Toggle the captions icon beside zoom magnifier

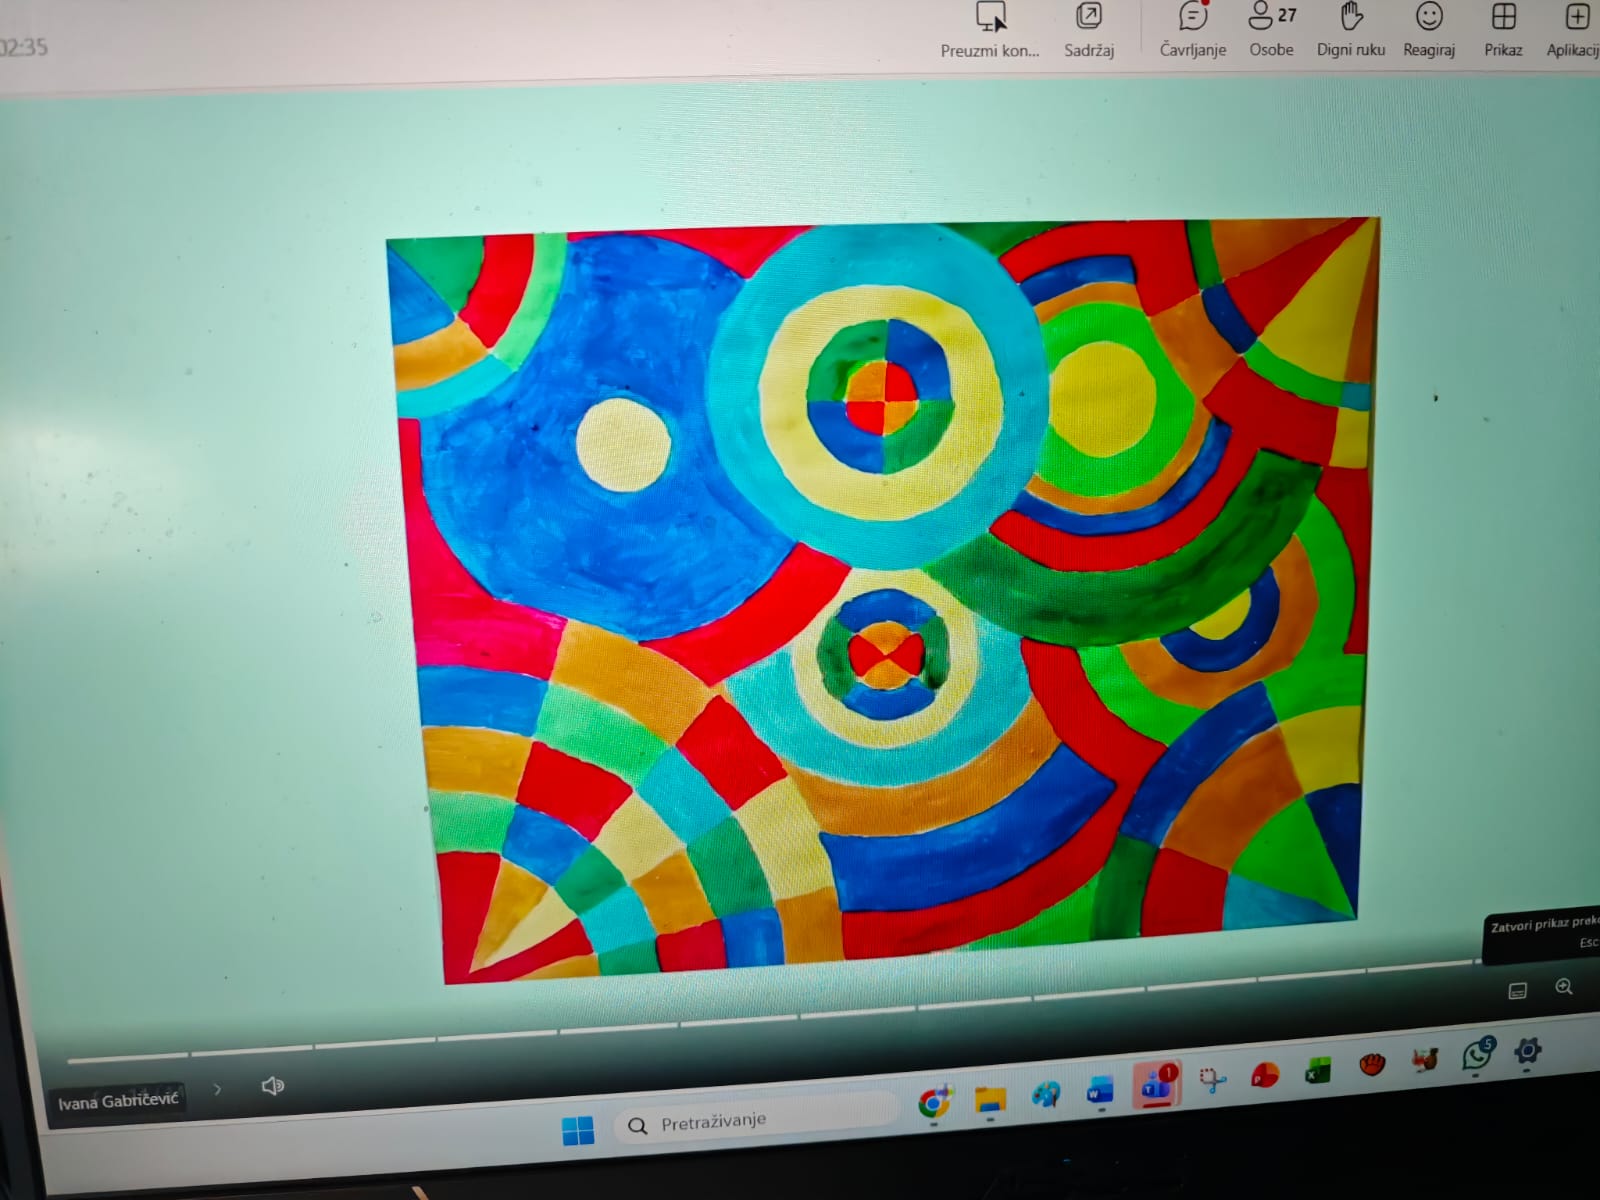[1517, 991]
